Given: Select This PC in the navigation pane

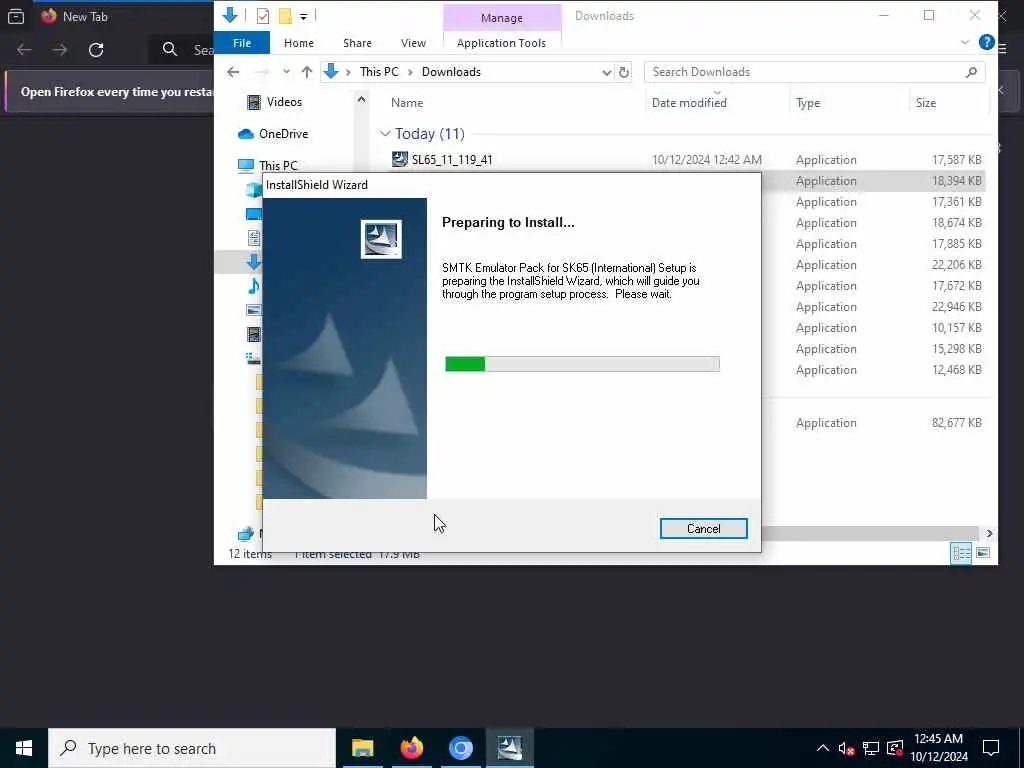Looking at the screenshot, I should [x=278, y=166].
